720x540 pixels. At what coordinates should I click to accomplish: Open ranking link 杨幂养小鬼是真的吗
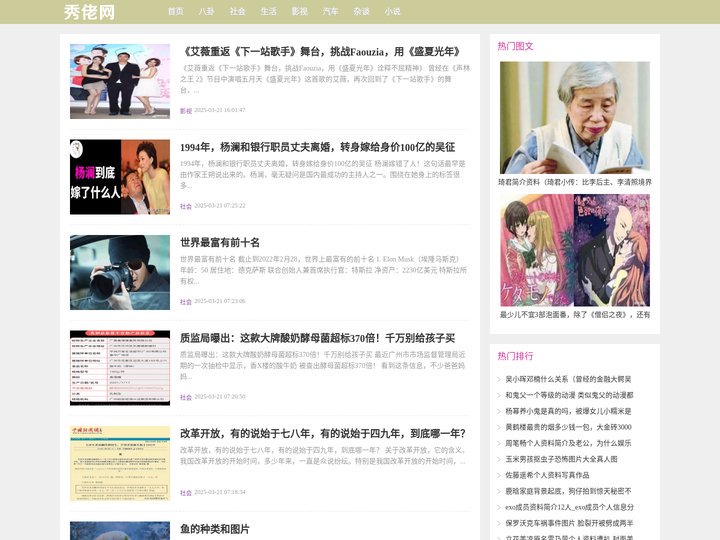pos(568,411)
